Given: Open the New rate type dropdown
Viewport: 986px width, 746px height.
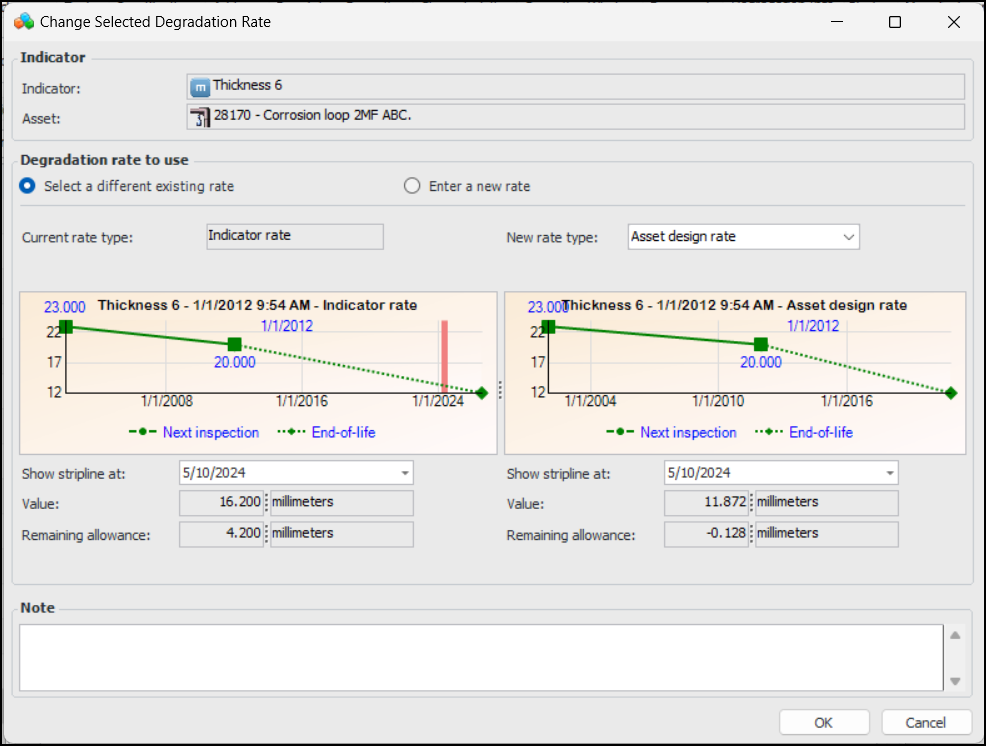Looking at the screenshot, I should click(x=848, y=237).
